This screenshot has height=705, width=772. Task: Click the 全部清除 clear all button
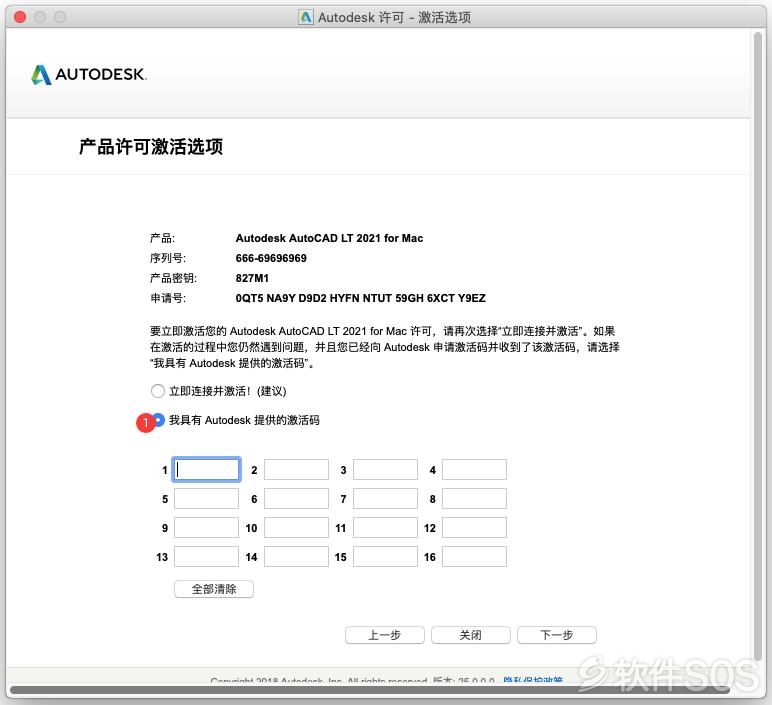click(214, 589)
